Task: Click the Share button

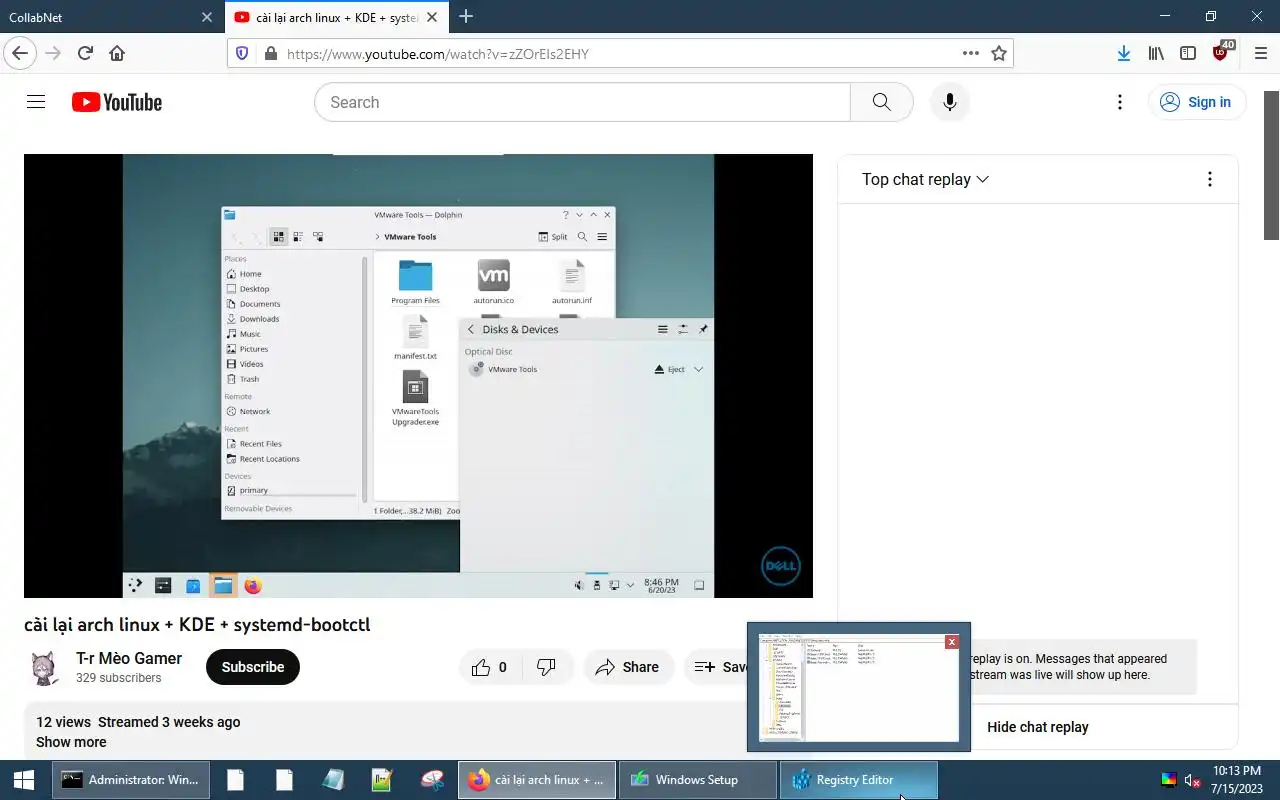Action: pos(627,667)
